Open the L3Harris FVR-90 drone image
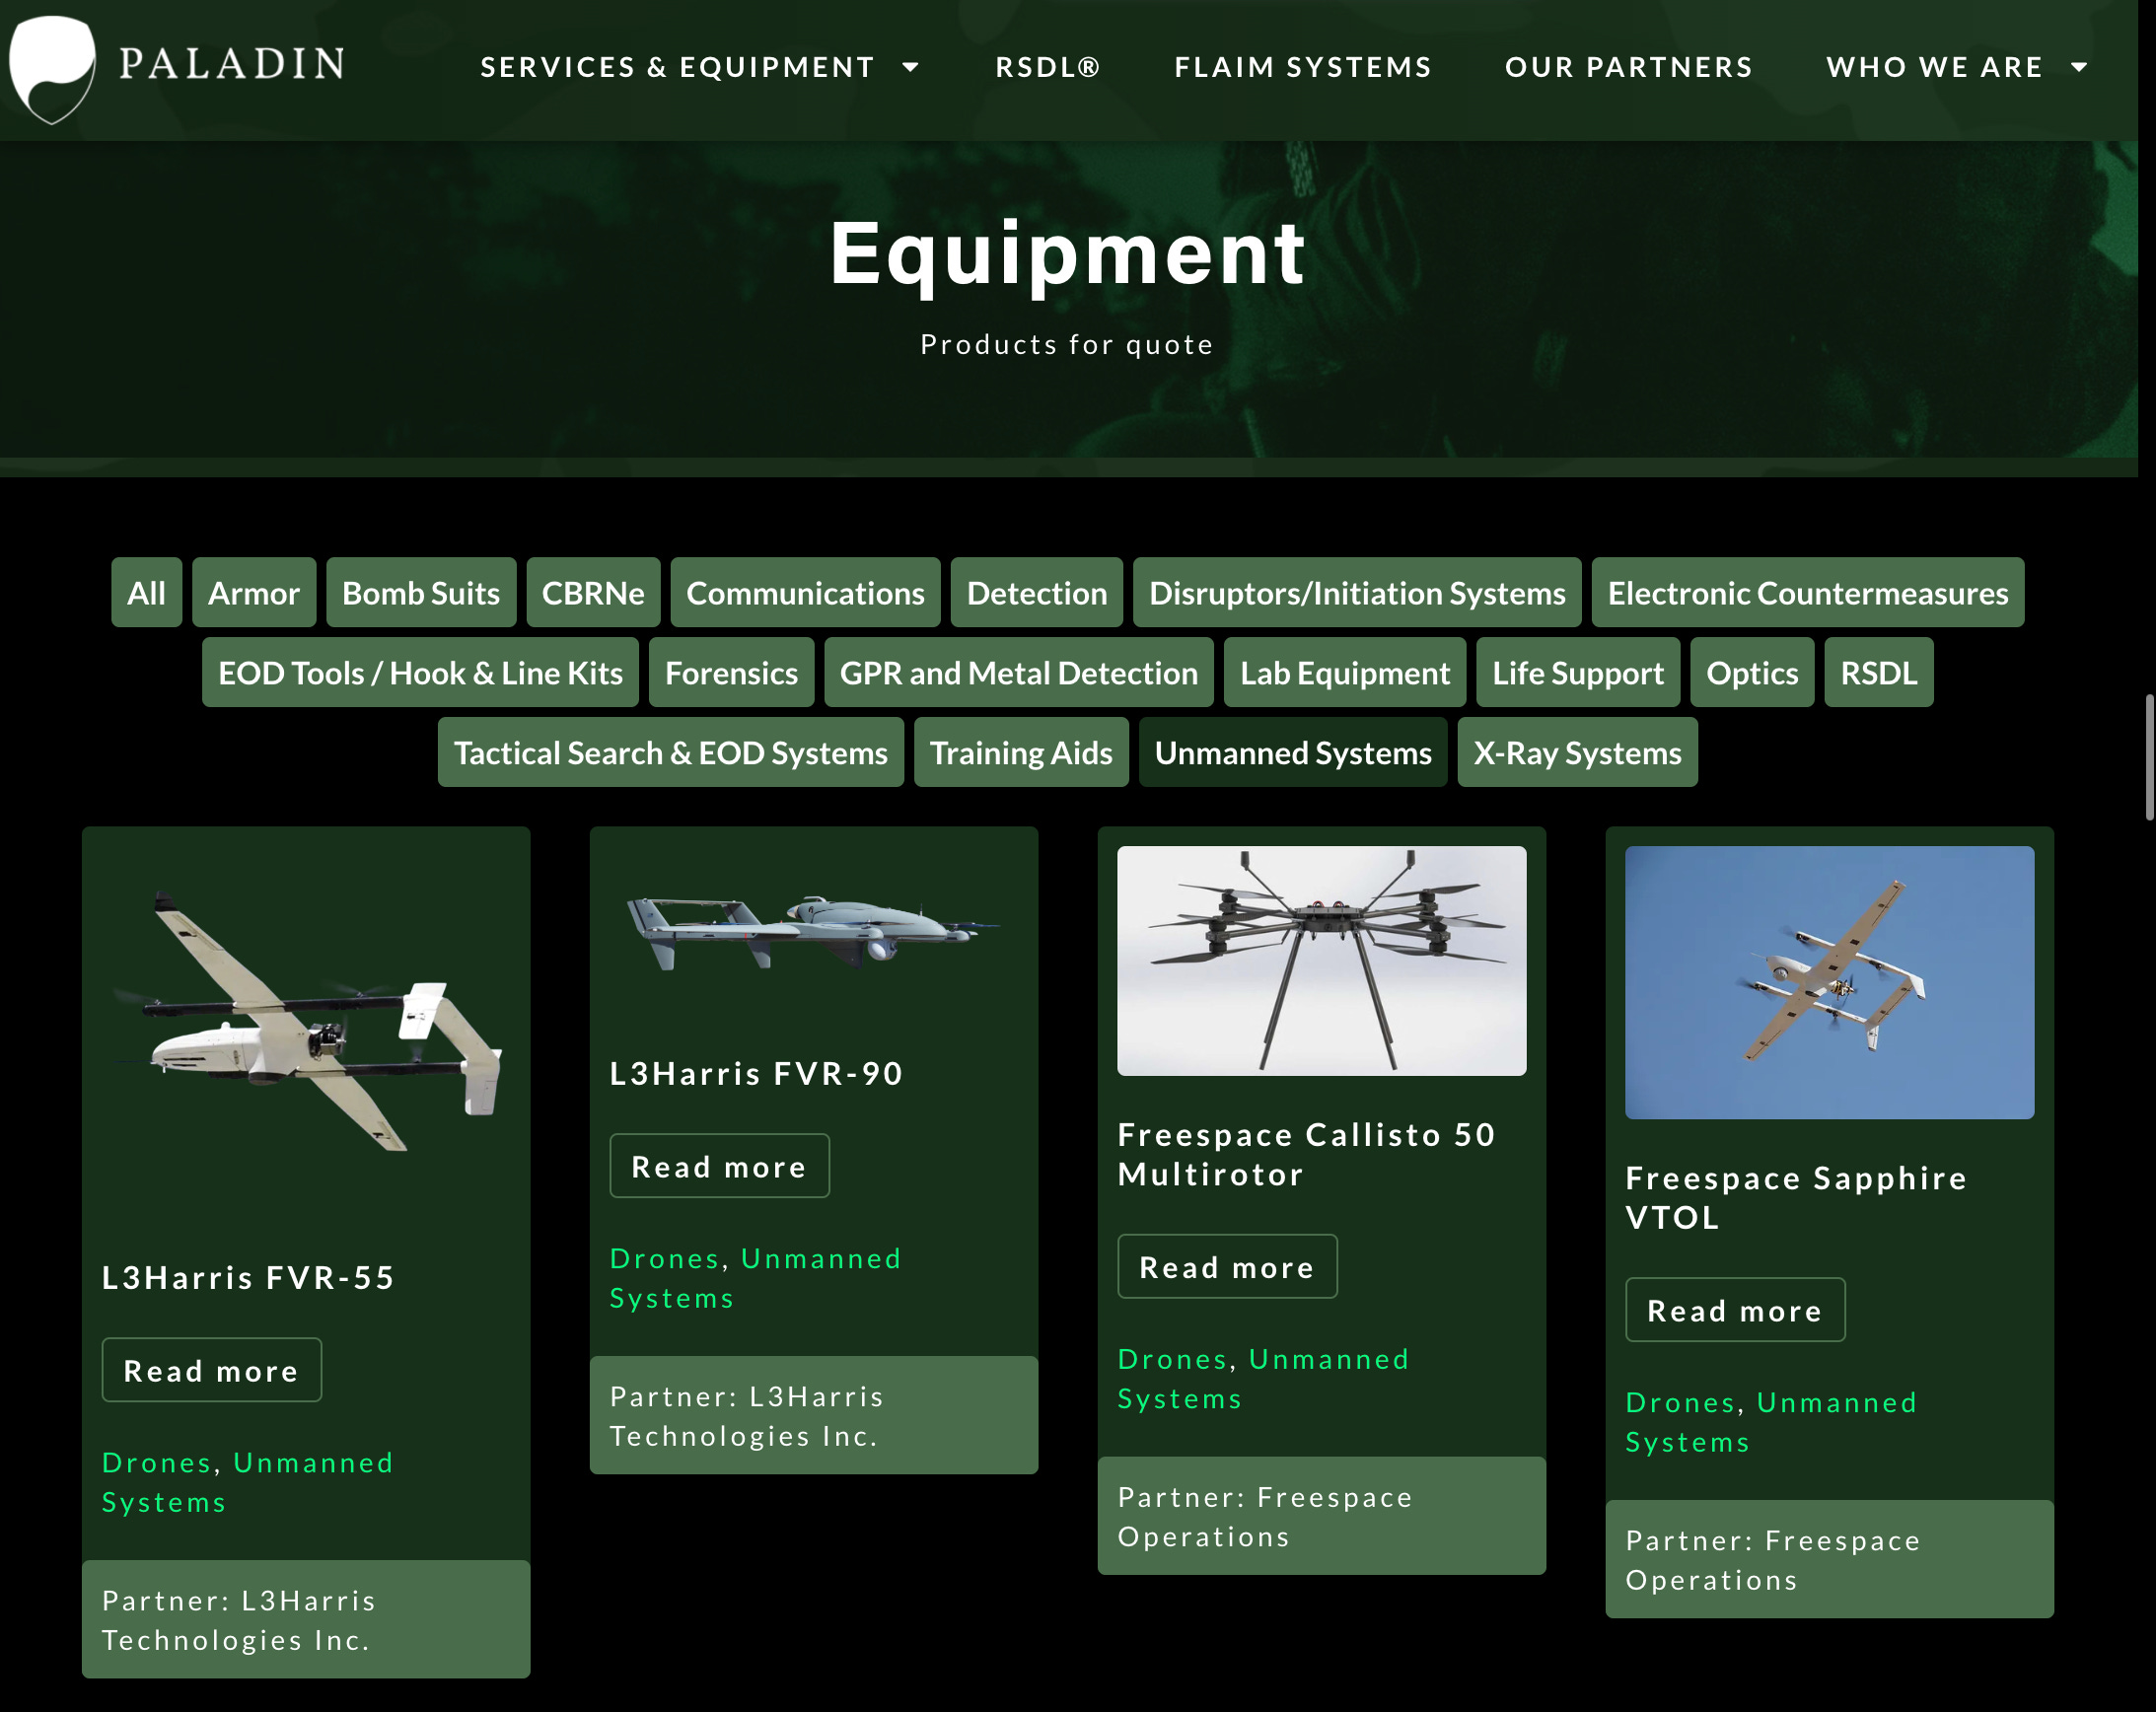The width and height of the screenshot is (2156, 1712). click(x=813, y=930)
